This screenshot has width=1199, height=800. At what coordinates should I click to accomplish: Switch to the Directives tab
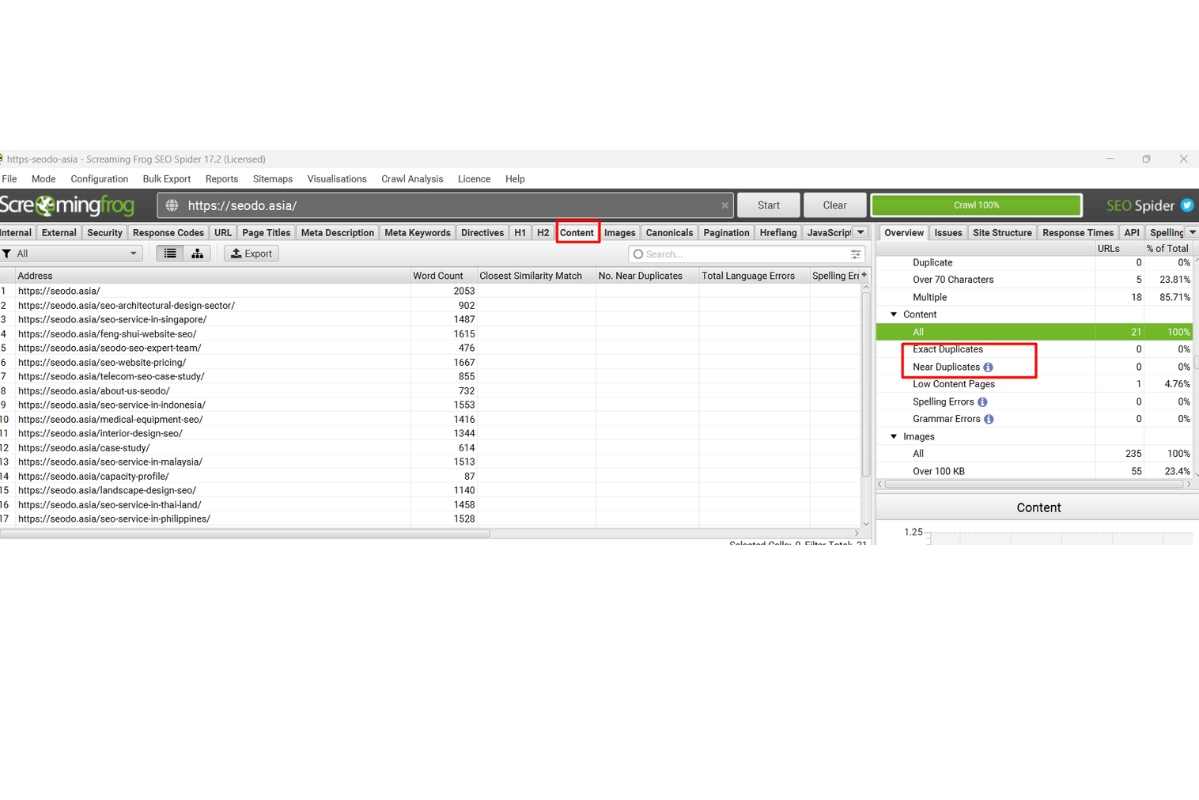point(483,233)
